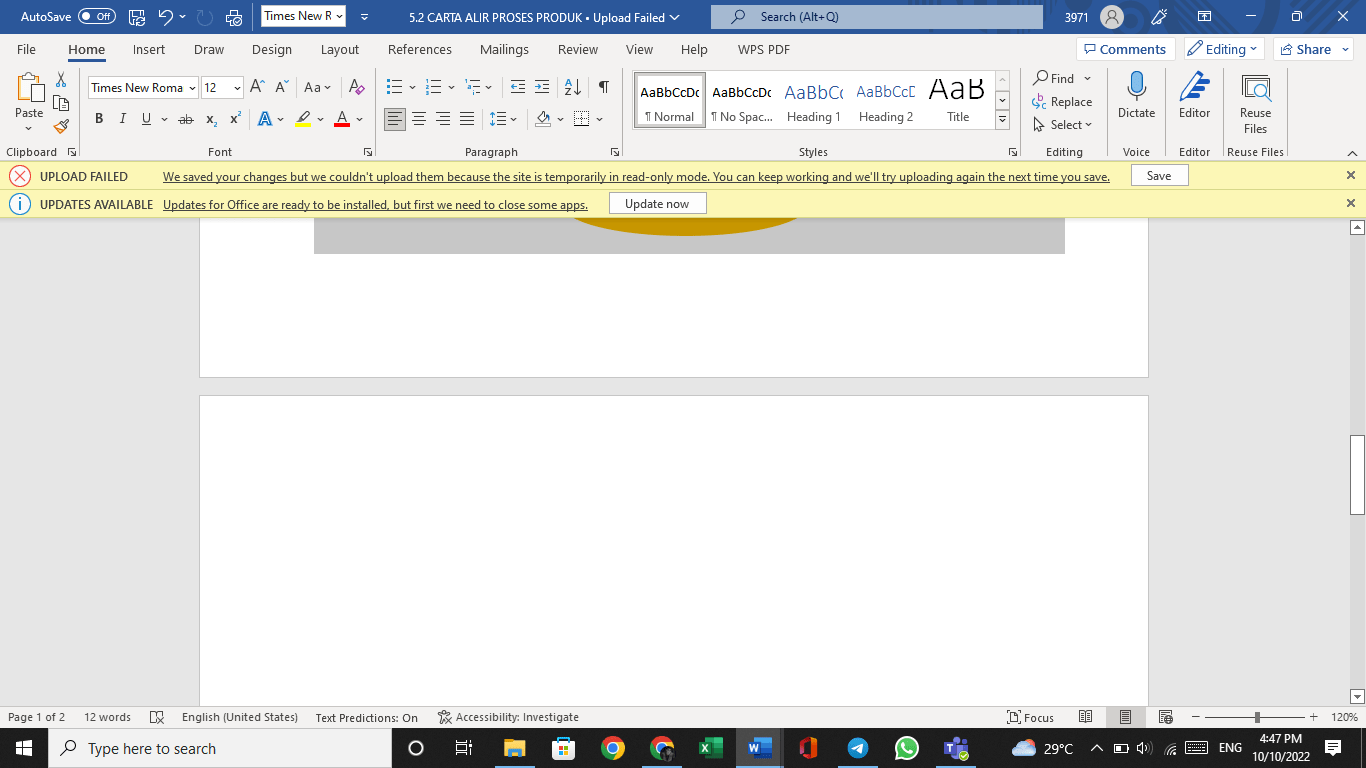
Task: Toggle align left button
Action: (x=395, y=119)
